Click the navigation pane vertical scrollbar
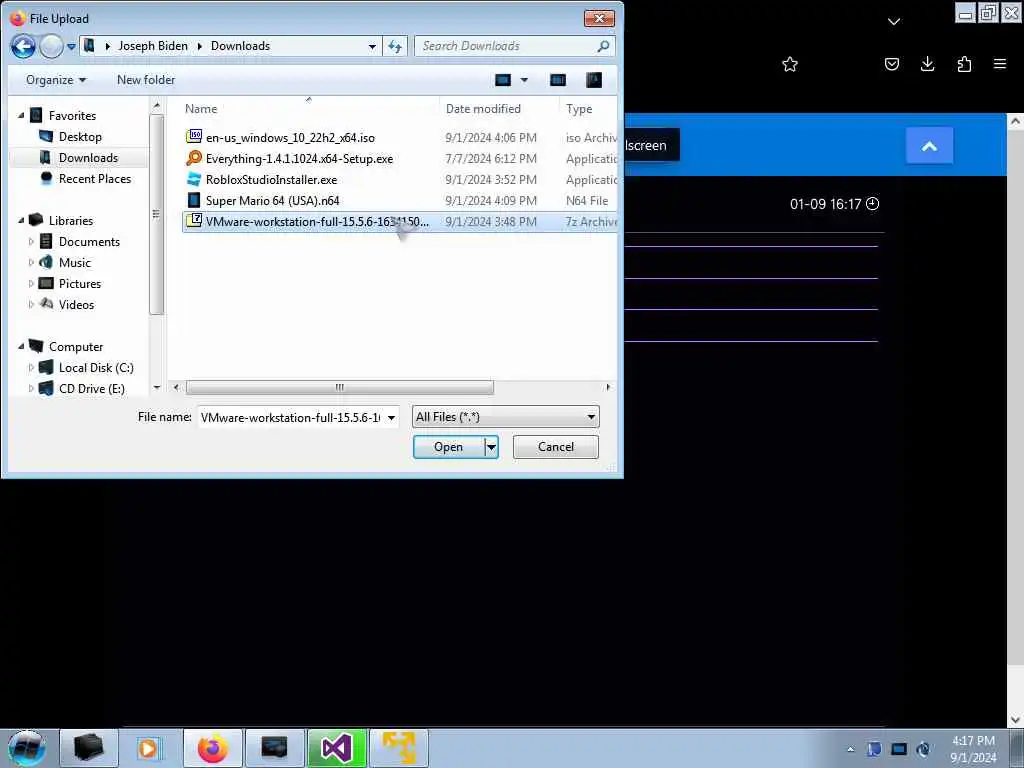This screenshot has width=1024, height=768. (156, 214)
